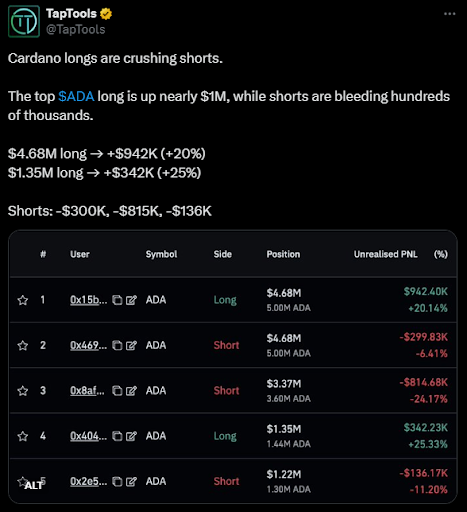The image size is (467, 512).
Task: Open user 0x8af... address link
Action: [87, 390]
